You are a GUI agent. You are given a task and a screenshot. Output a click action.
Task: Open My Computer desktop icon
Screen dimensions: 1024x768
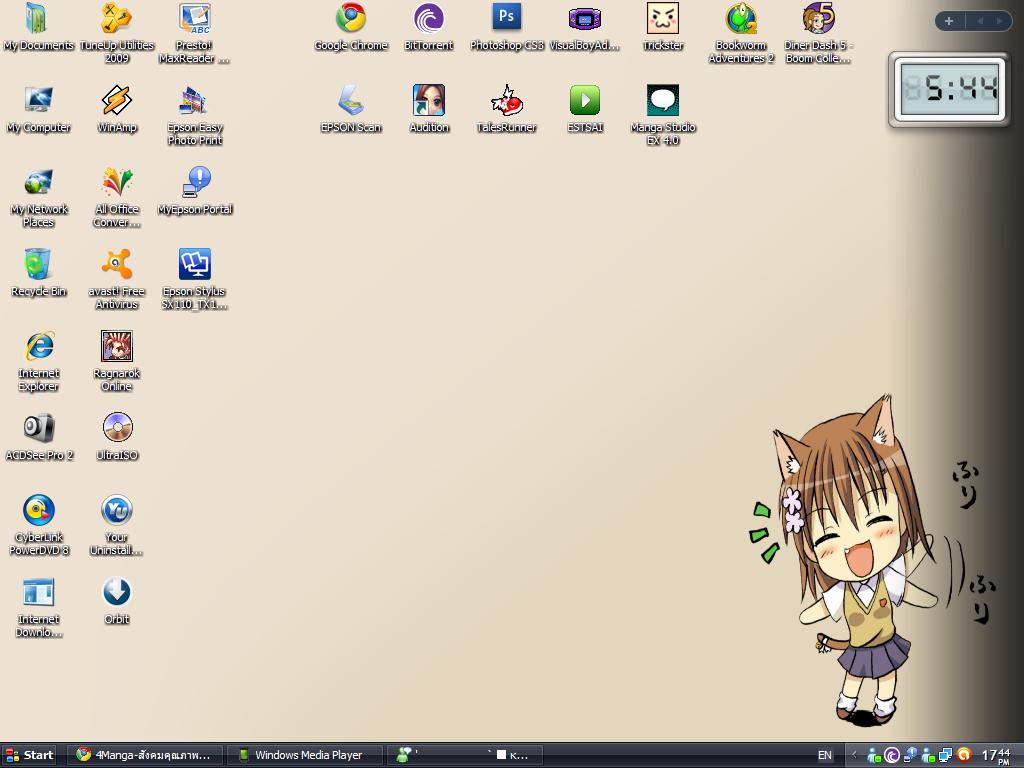pos(38,109)
